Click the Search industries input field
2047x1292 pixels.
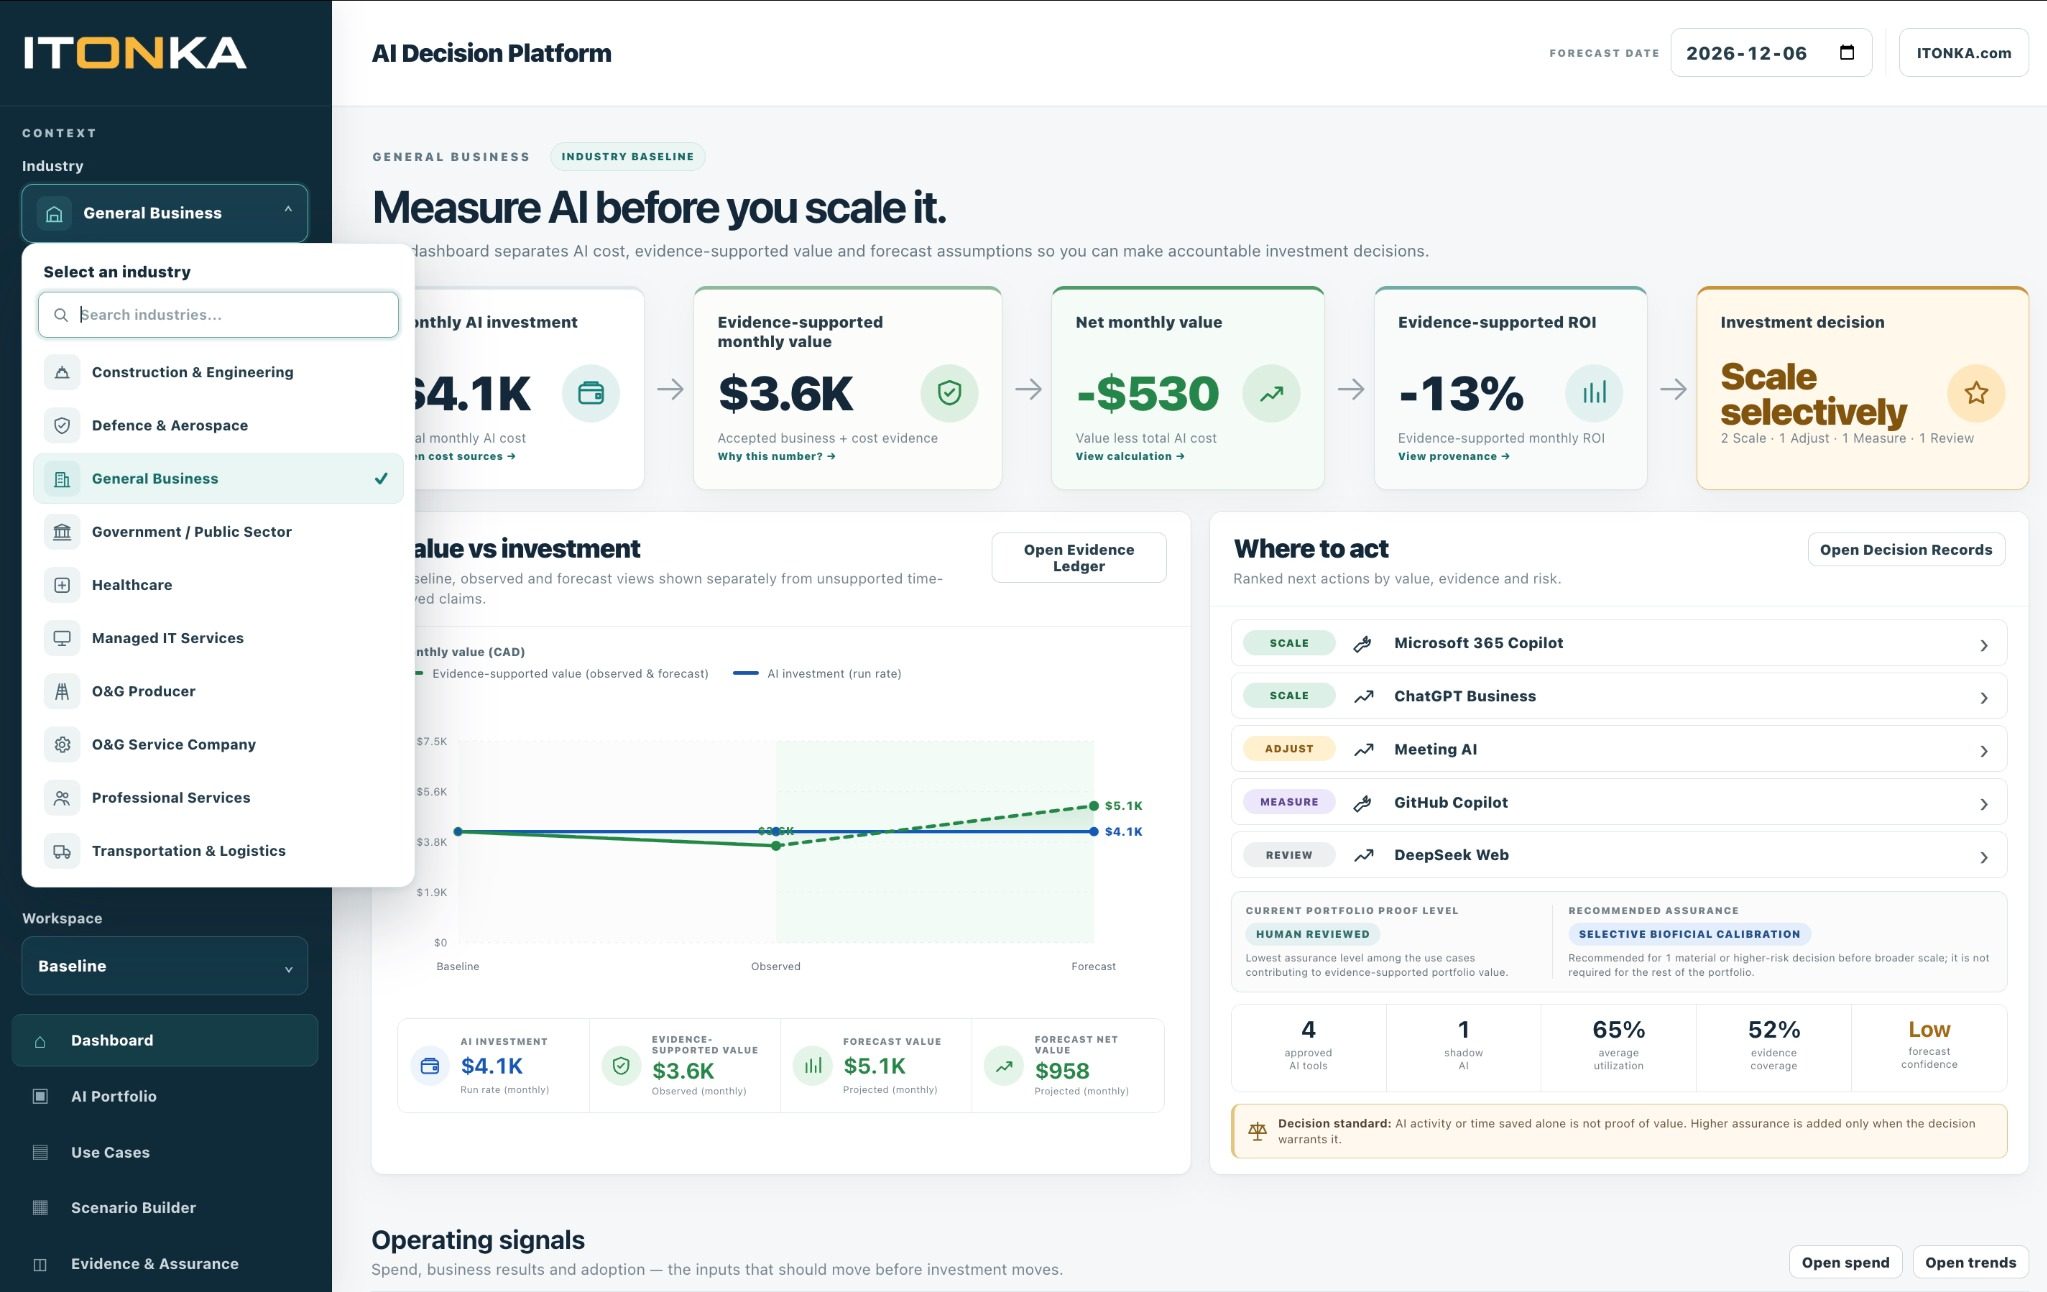(218, 315)
